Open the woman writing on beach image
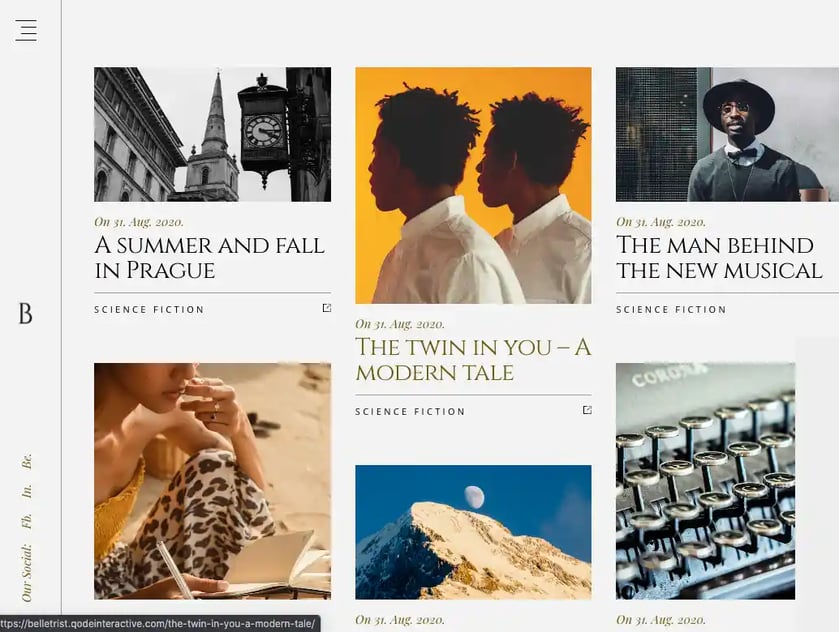839x632 pixels. pyautogui.click(x=212, y=481)
